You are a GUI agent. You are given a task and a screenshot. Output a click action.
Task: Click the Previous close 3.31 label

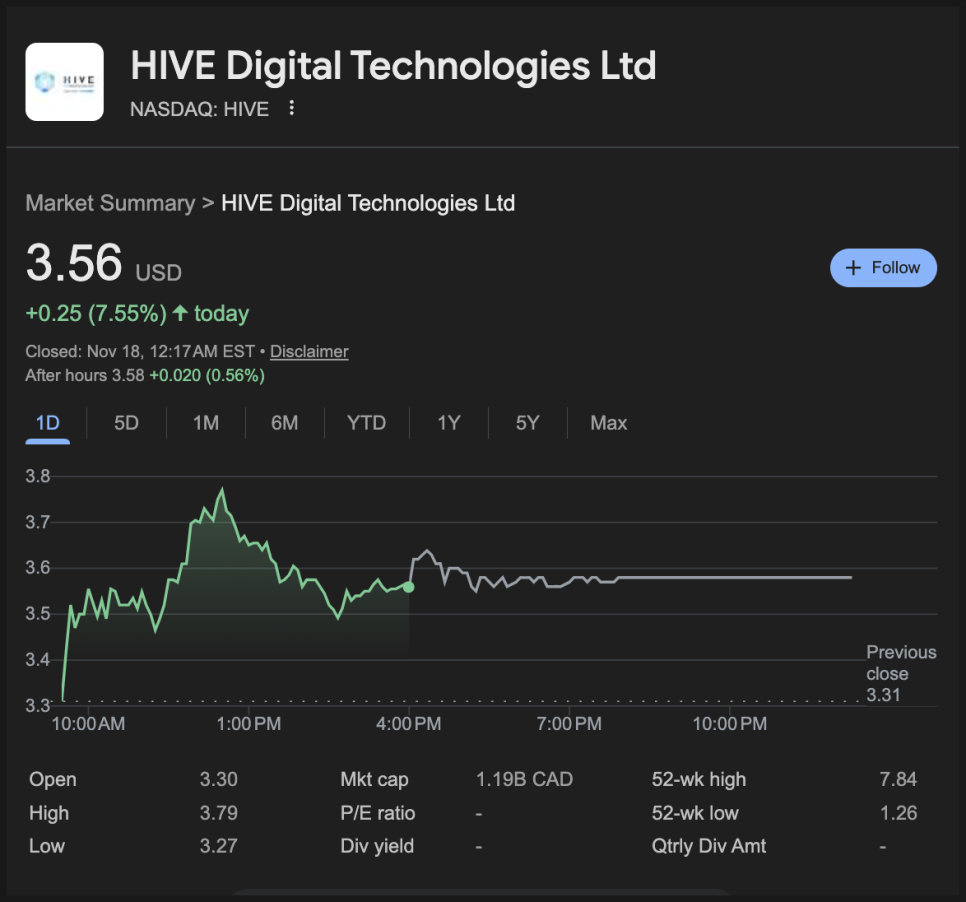901,673
